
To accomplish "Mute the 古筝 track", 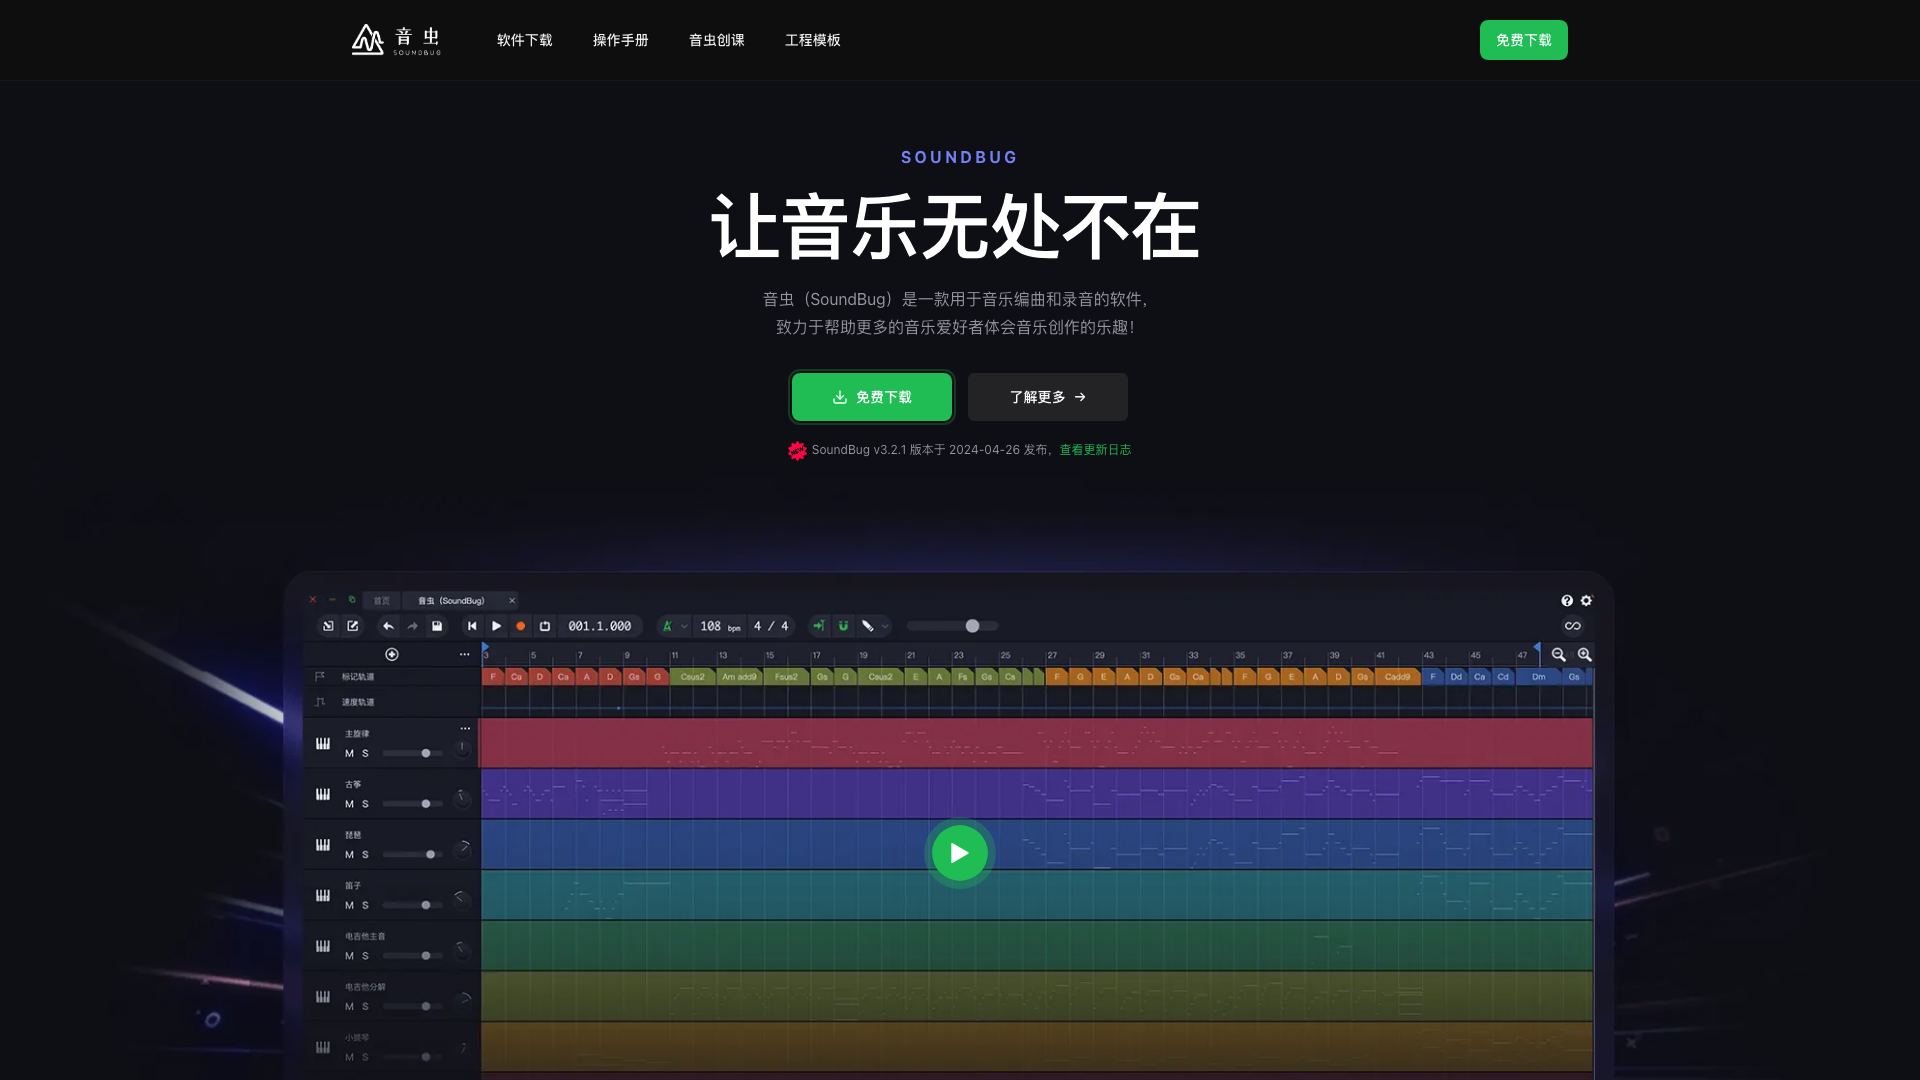I will tap(349, 804).
